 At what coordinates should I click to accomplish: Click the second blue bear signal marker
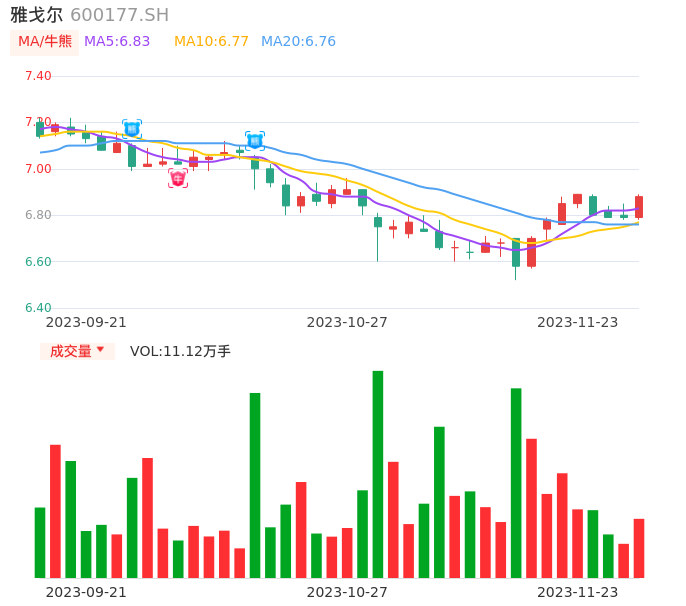(255, 140)
